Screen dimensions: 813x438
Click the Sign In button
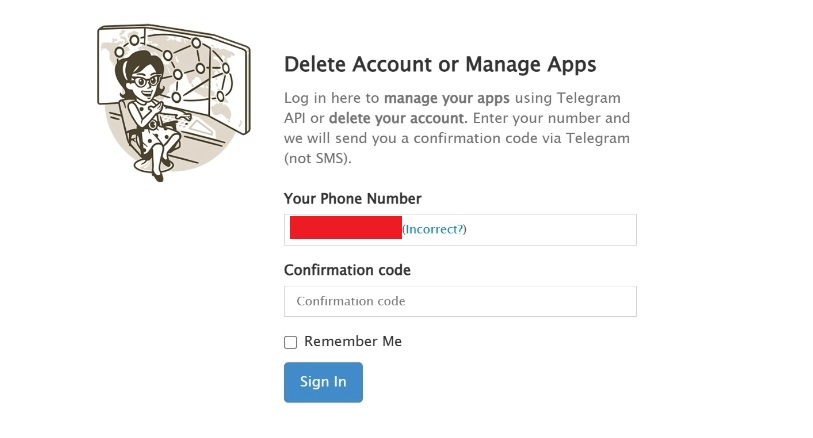(323, 382)
